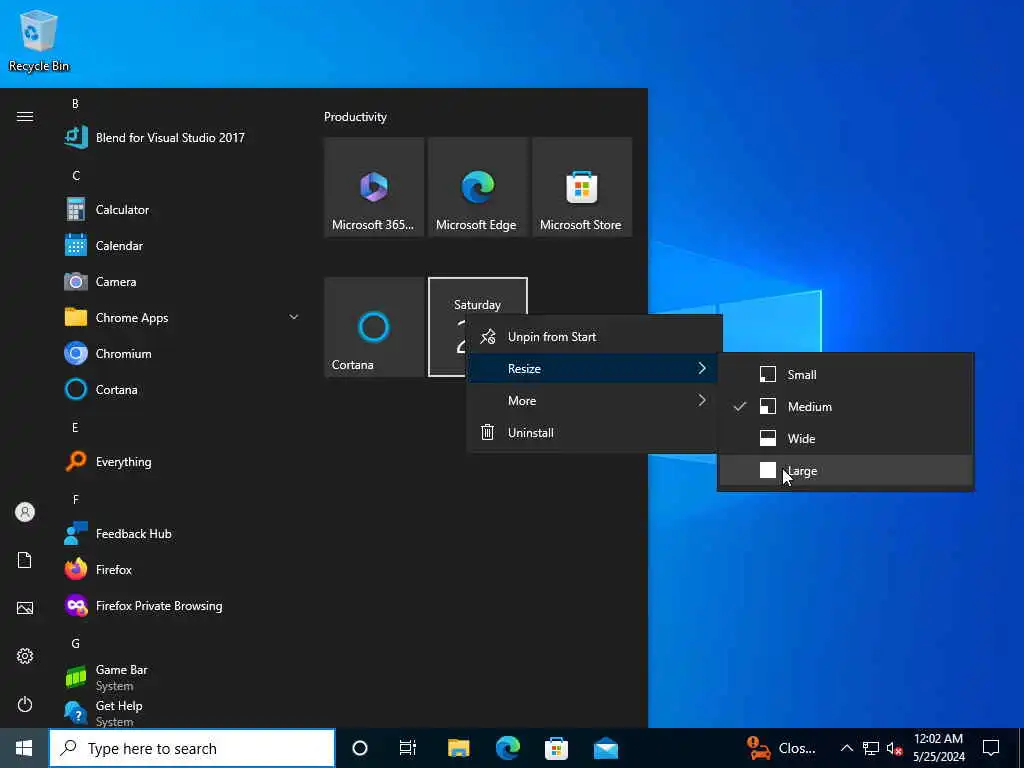Set tile size to Small
This screenshot has width=1024, height=768.
tap(846, 374)
